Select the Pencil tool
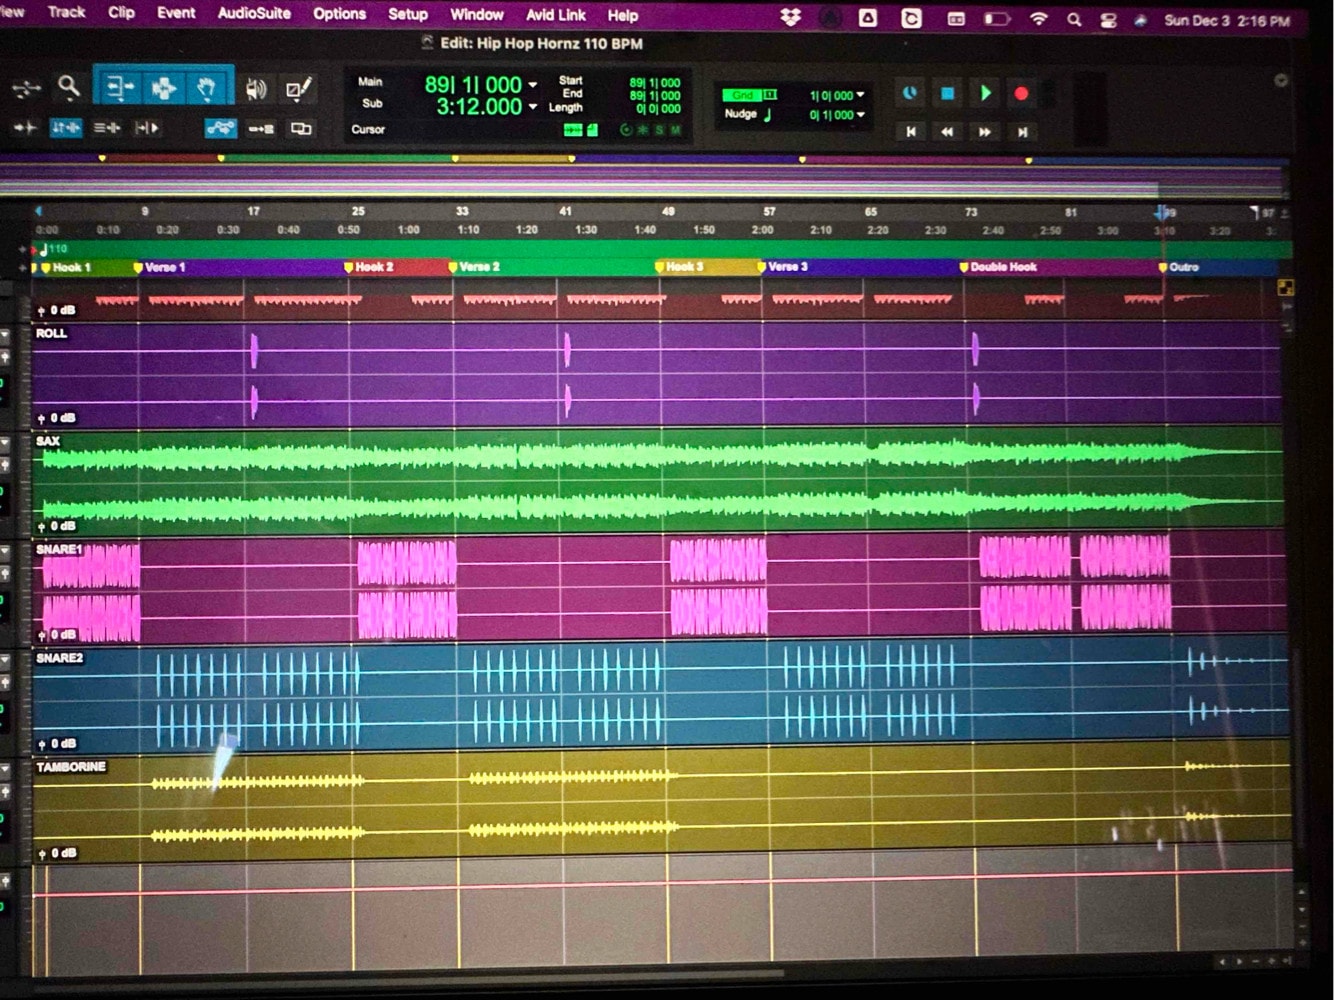 click(x=298, y=89)
